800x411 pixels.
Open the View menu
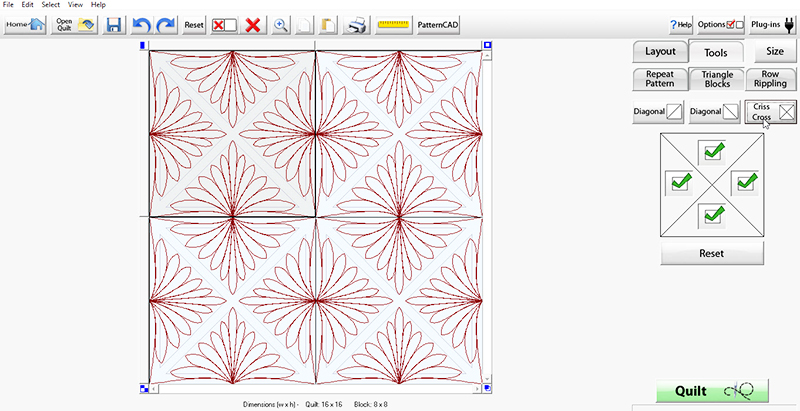click(75, 5)
